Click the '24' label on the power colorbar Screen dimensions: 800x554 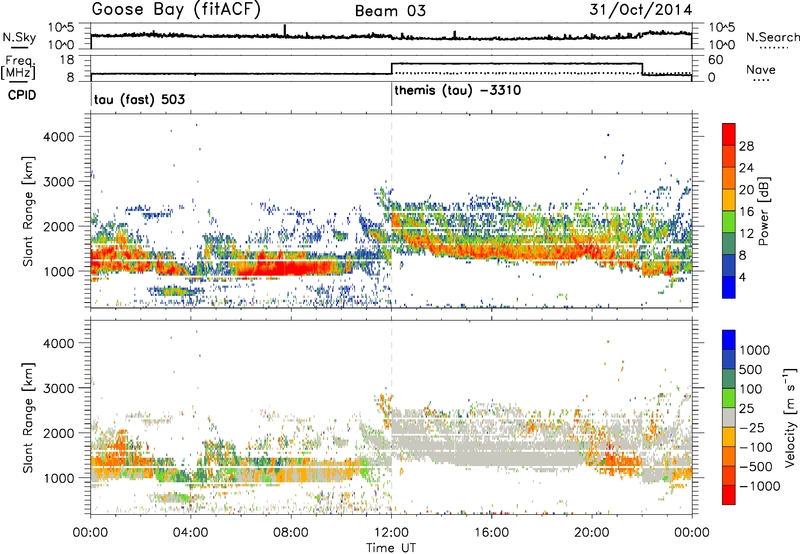pyautogui.click(x=746, y=168)
